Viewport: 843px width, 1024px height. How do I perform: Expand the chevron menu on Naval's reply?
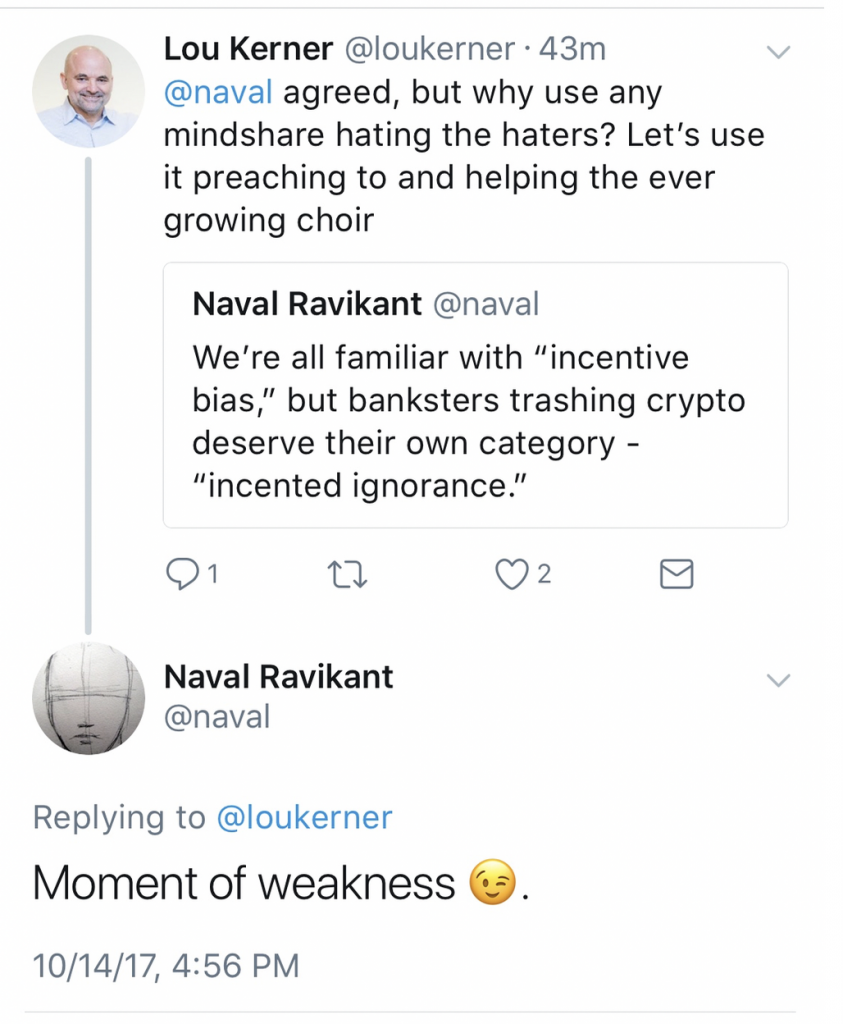[x=778, y=680]
